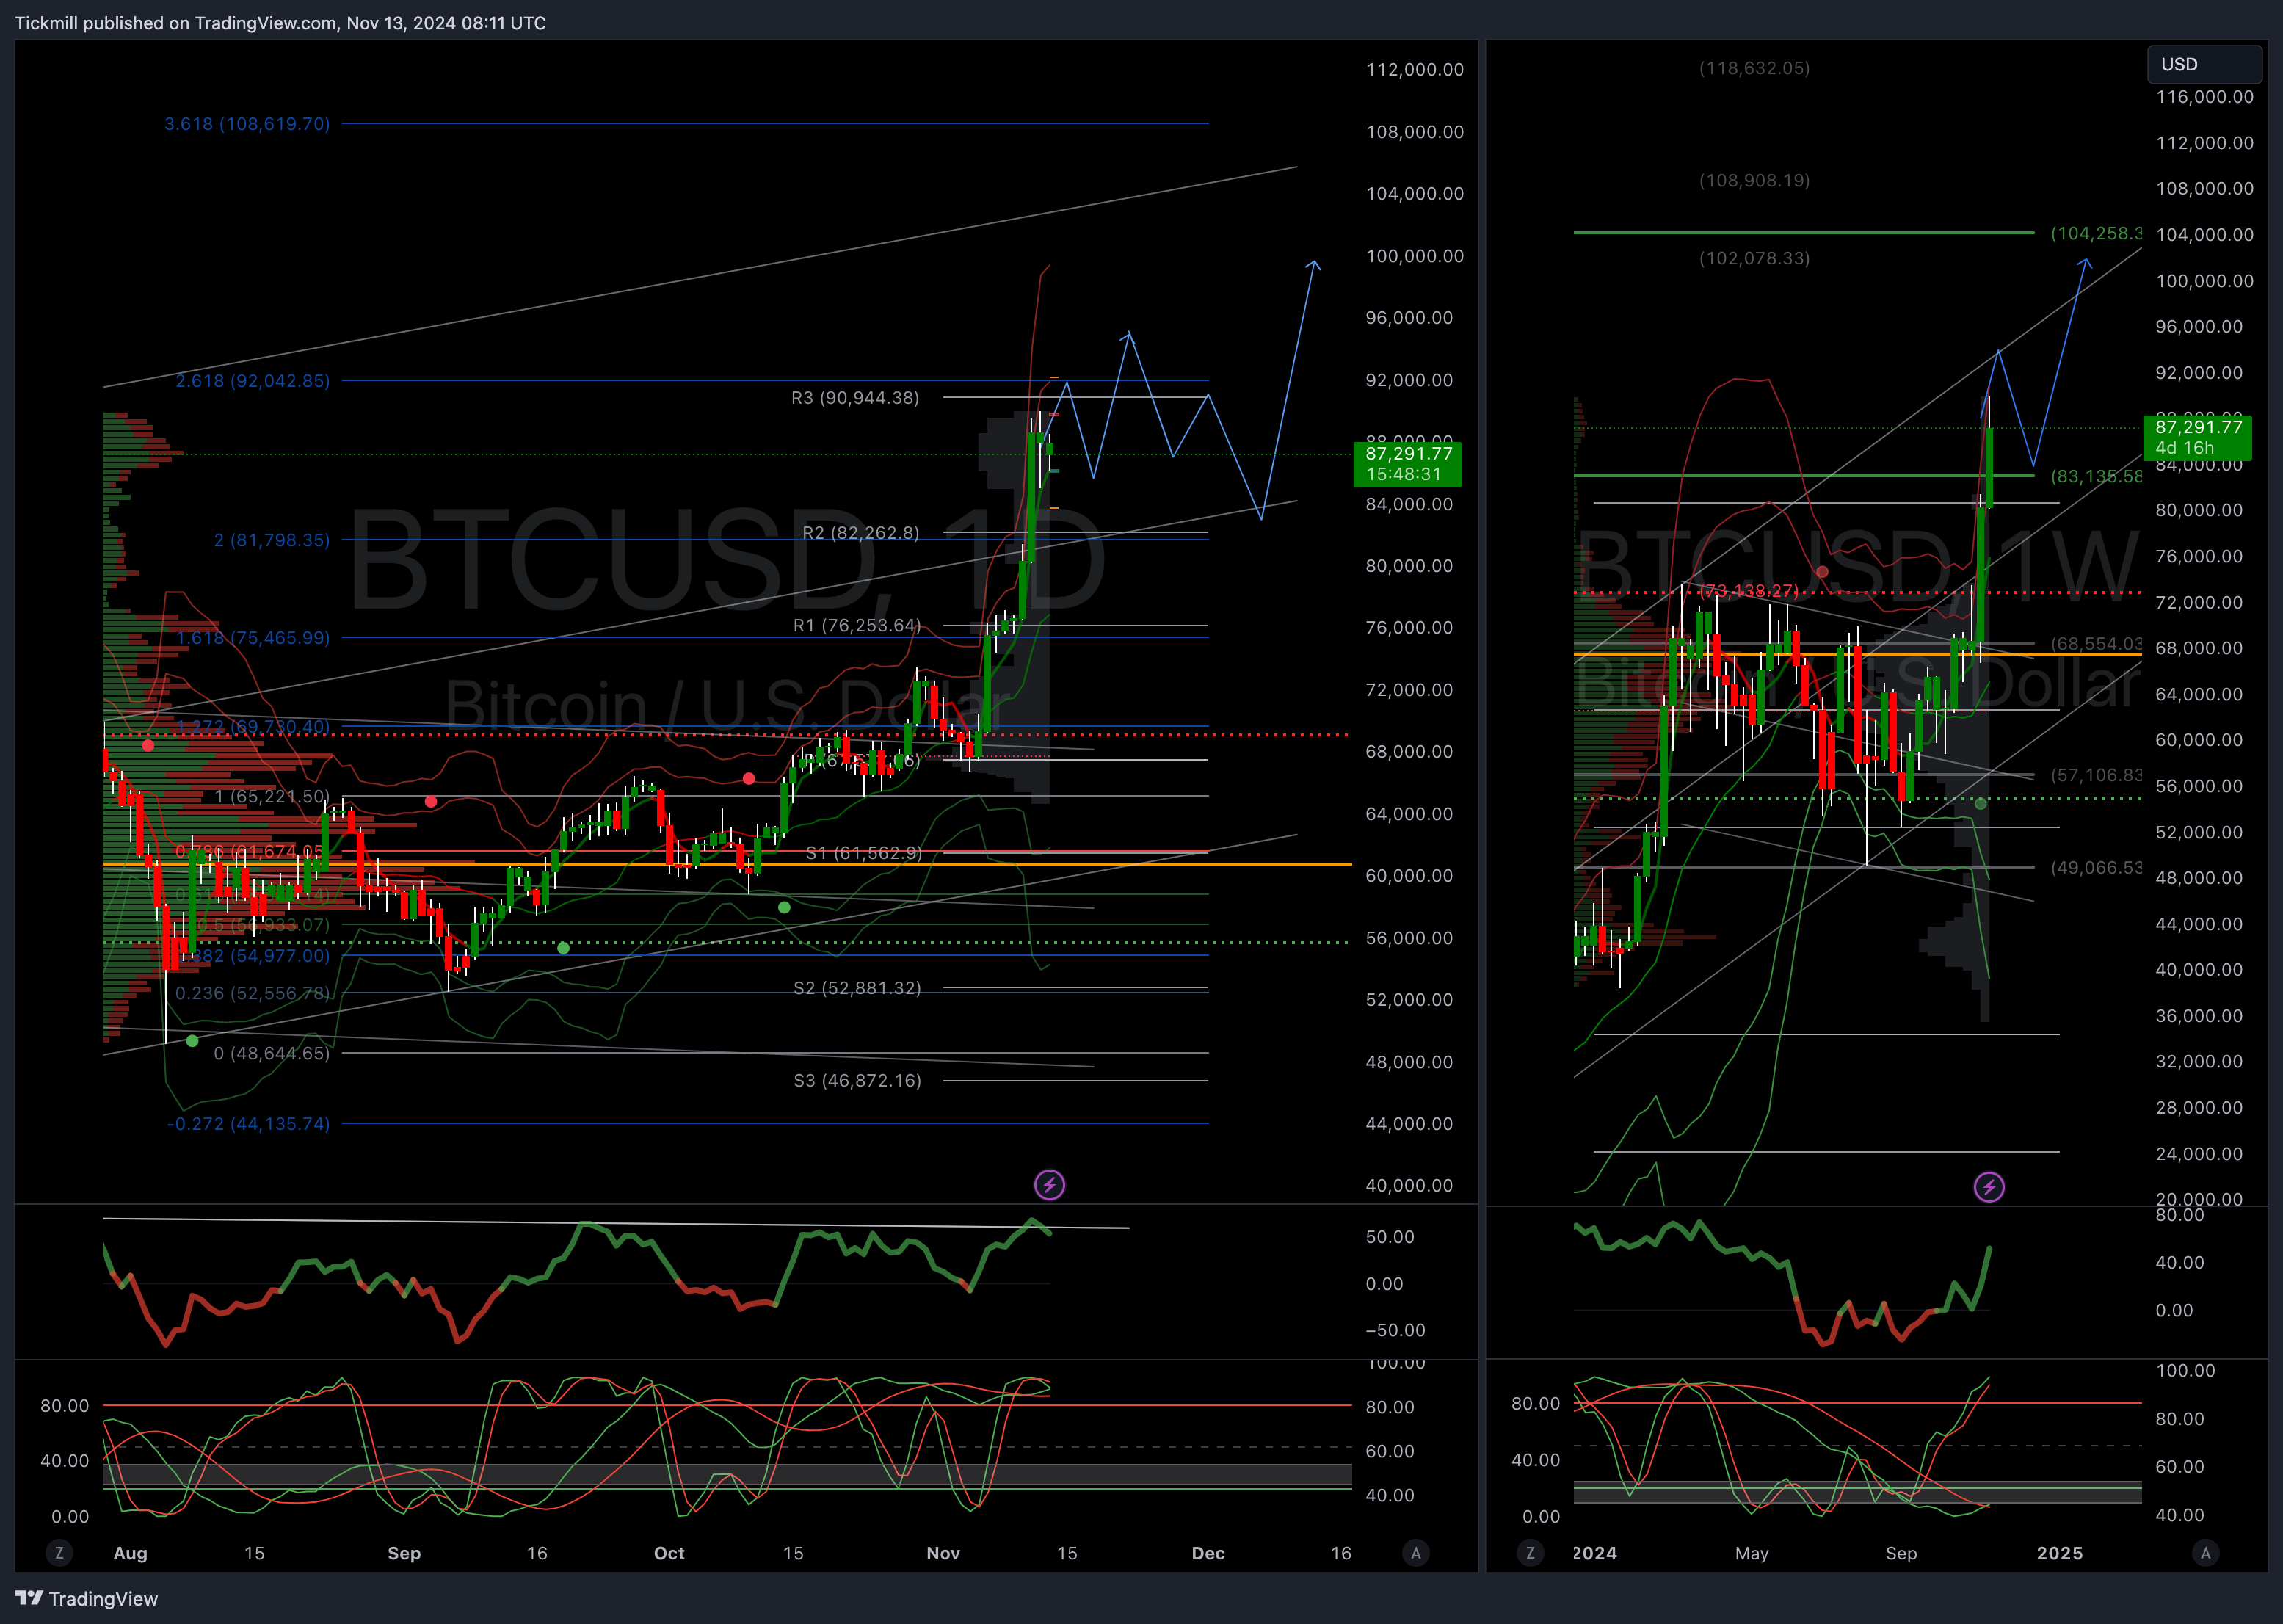
Task: Click the Z timezone button on the 1D chart
Action: click(59, 1553)
